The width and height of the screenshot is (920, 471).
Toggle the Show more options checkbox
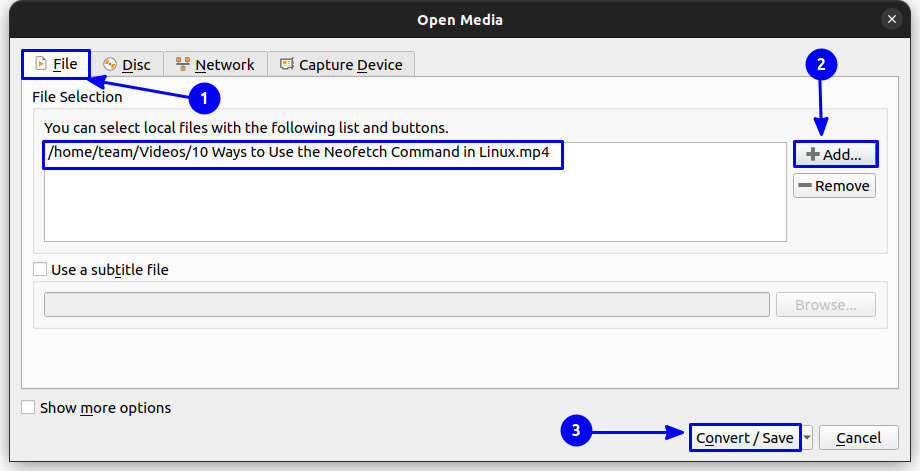tap(28, 407)
